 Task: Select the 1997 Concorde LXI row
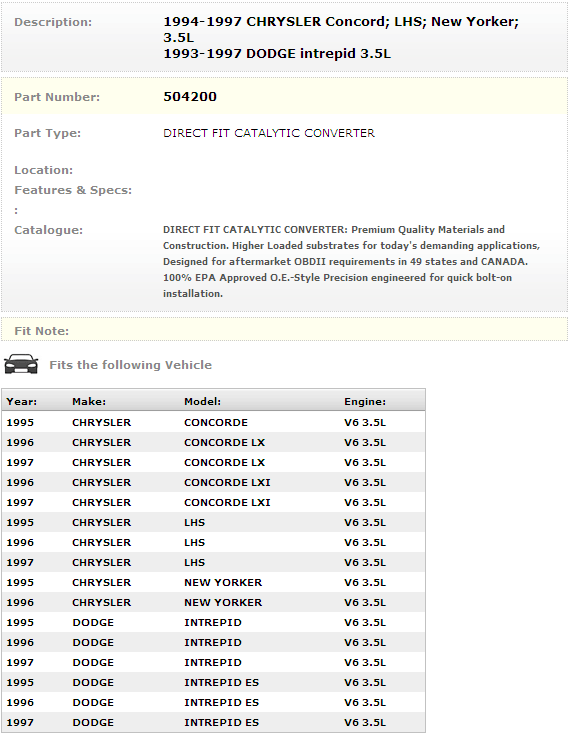pyautogui.click(x=213, y=503)
